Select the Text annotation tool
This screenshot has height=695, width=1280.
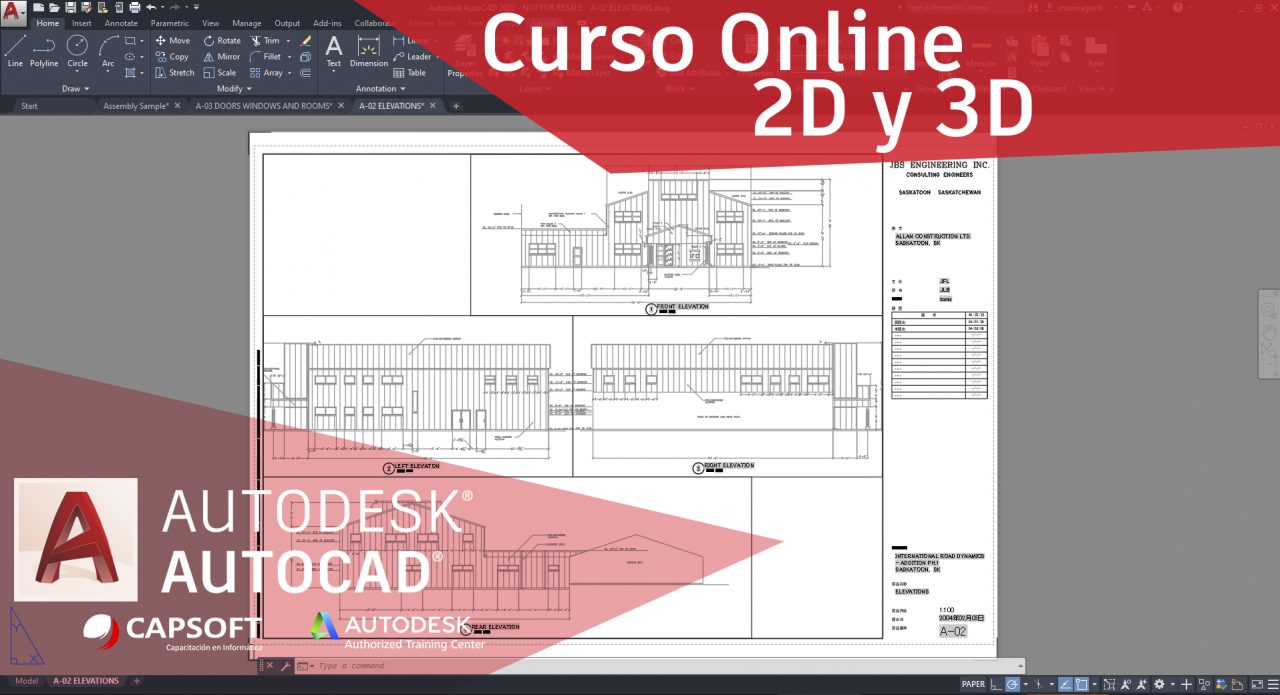coord(334,50)
